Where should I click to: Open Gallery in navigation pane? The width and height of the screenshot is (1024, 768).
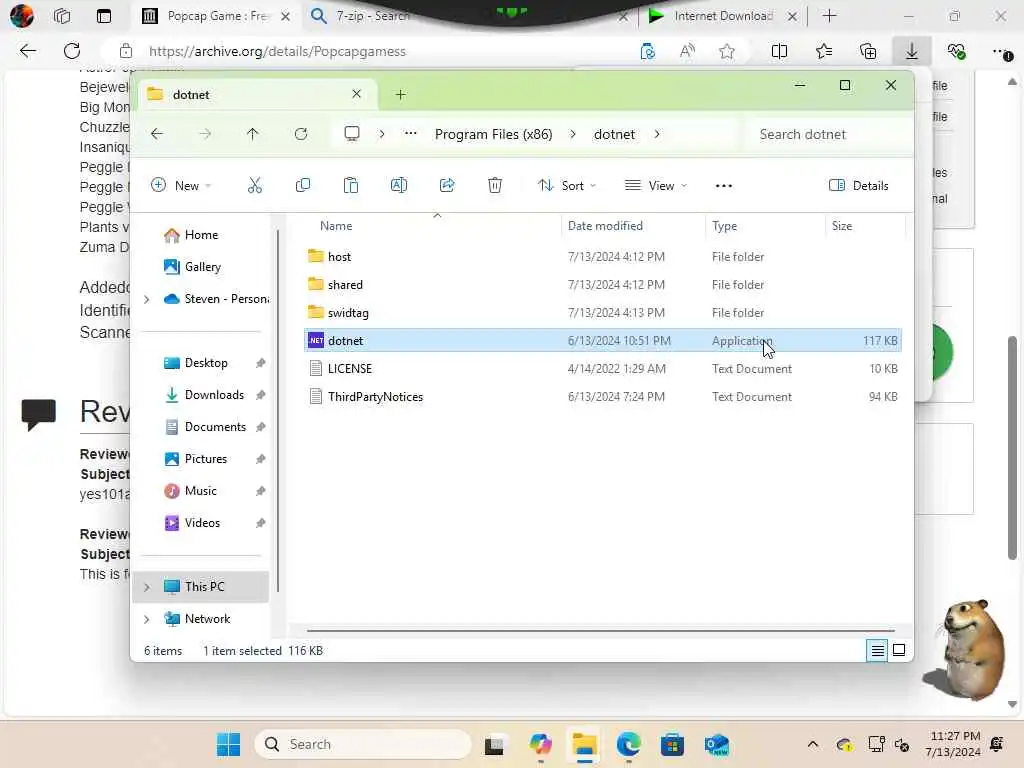tap(202, 266)
